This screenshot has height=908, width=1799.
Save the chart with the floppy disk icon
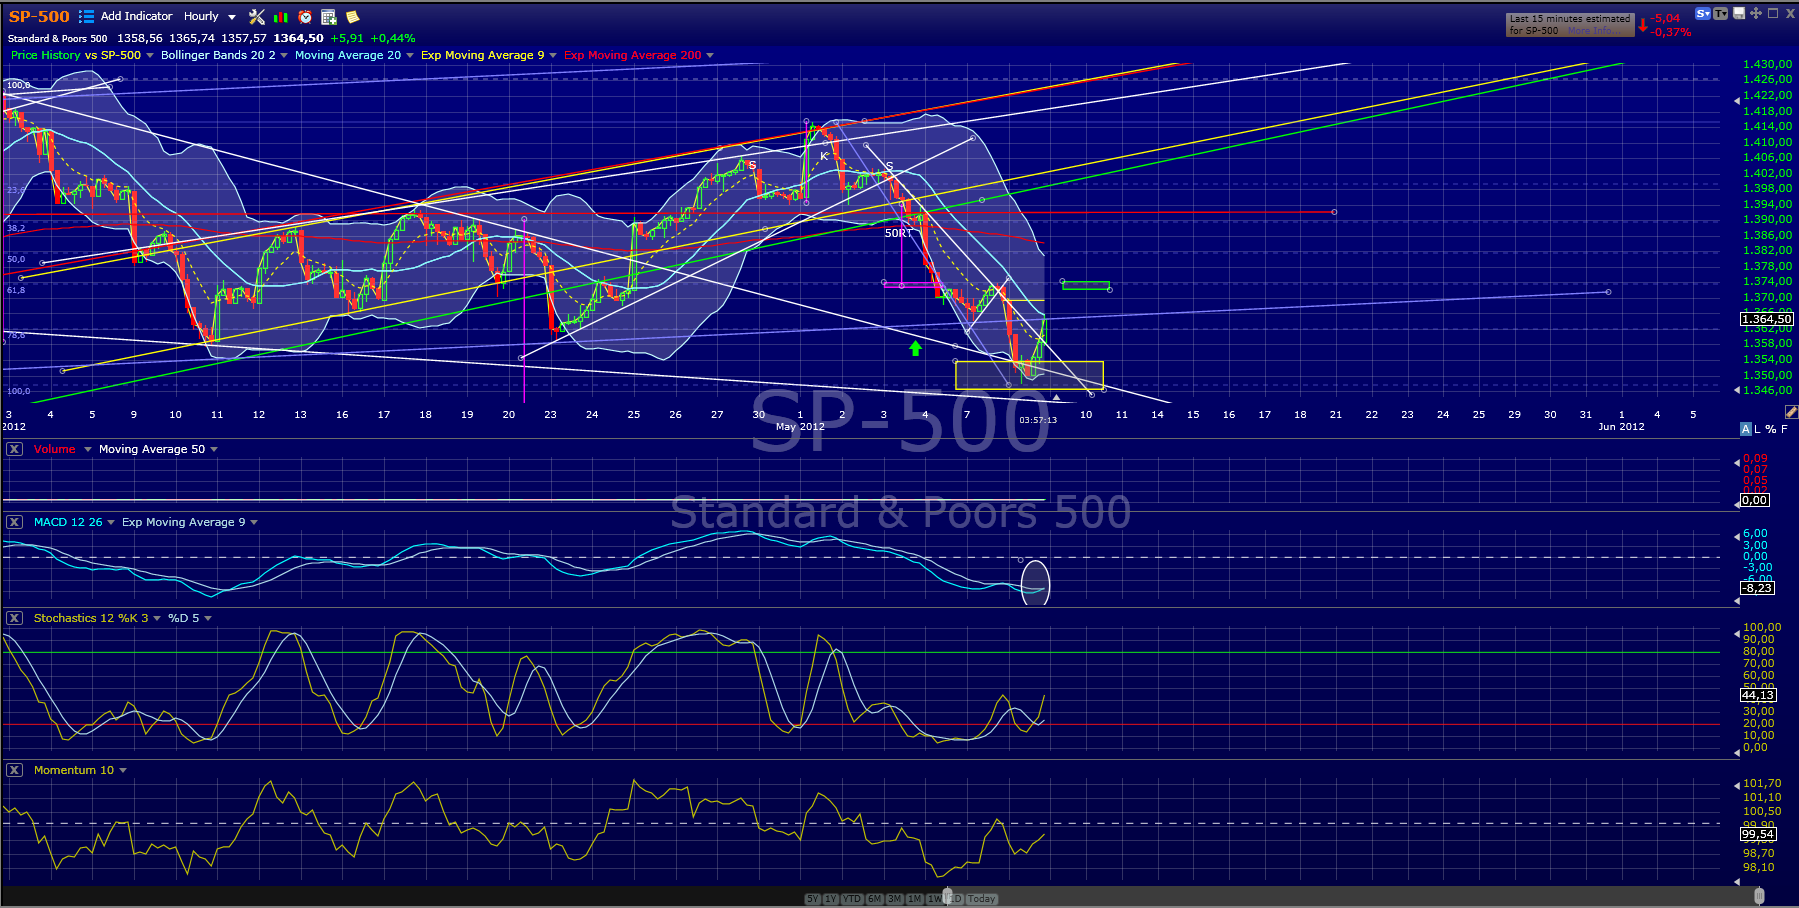pyautogui.click(x=1739, y=13)
